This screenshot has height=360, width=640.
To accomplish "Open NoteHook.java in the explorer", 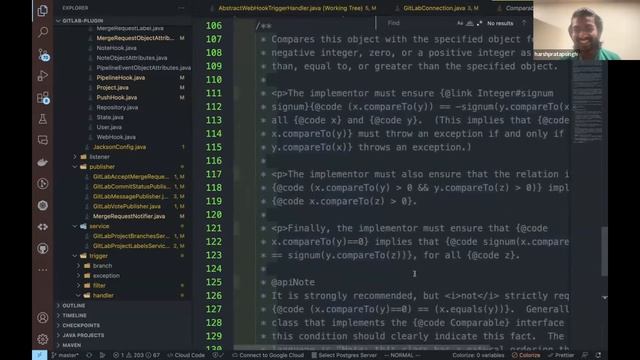I will (x=116, y=48).
